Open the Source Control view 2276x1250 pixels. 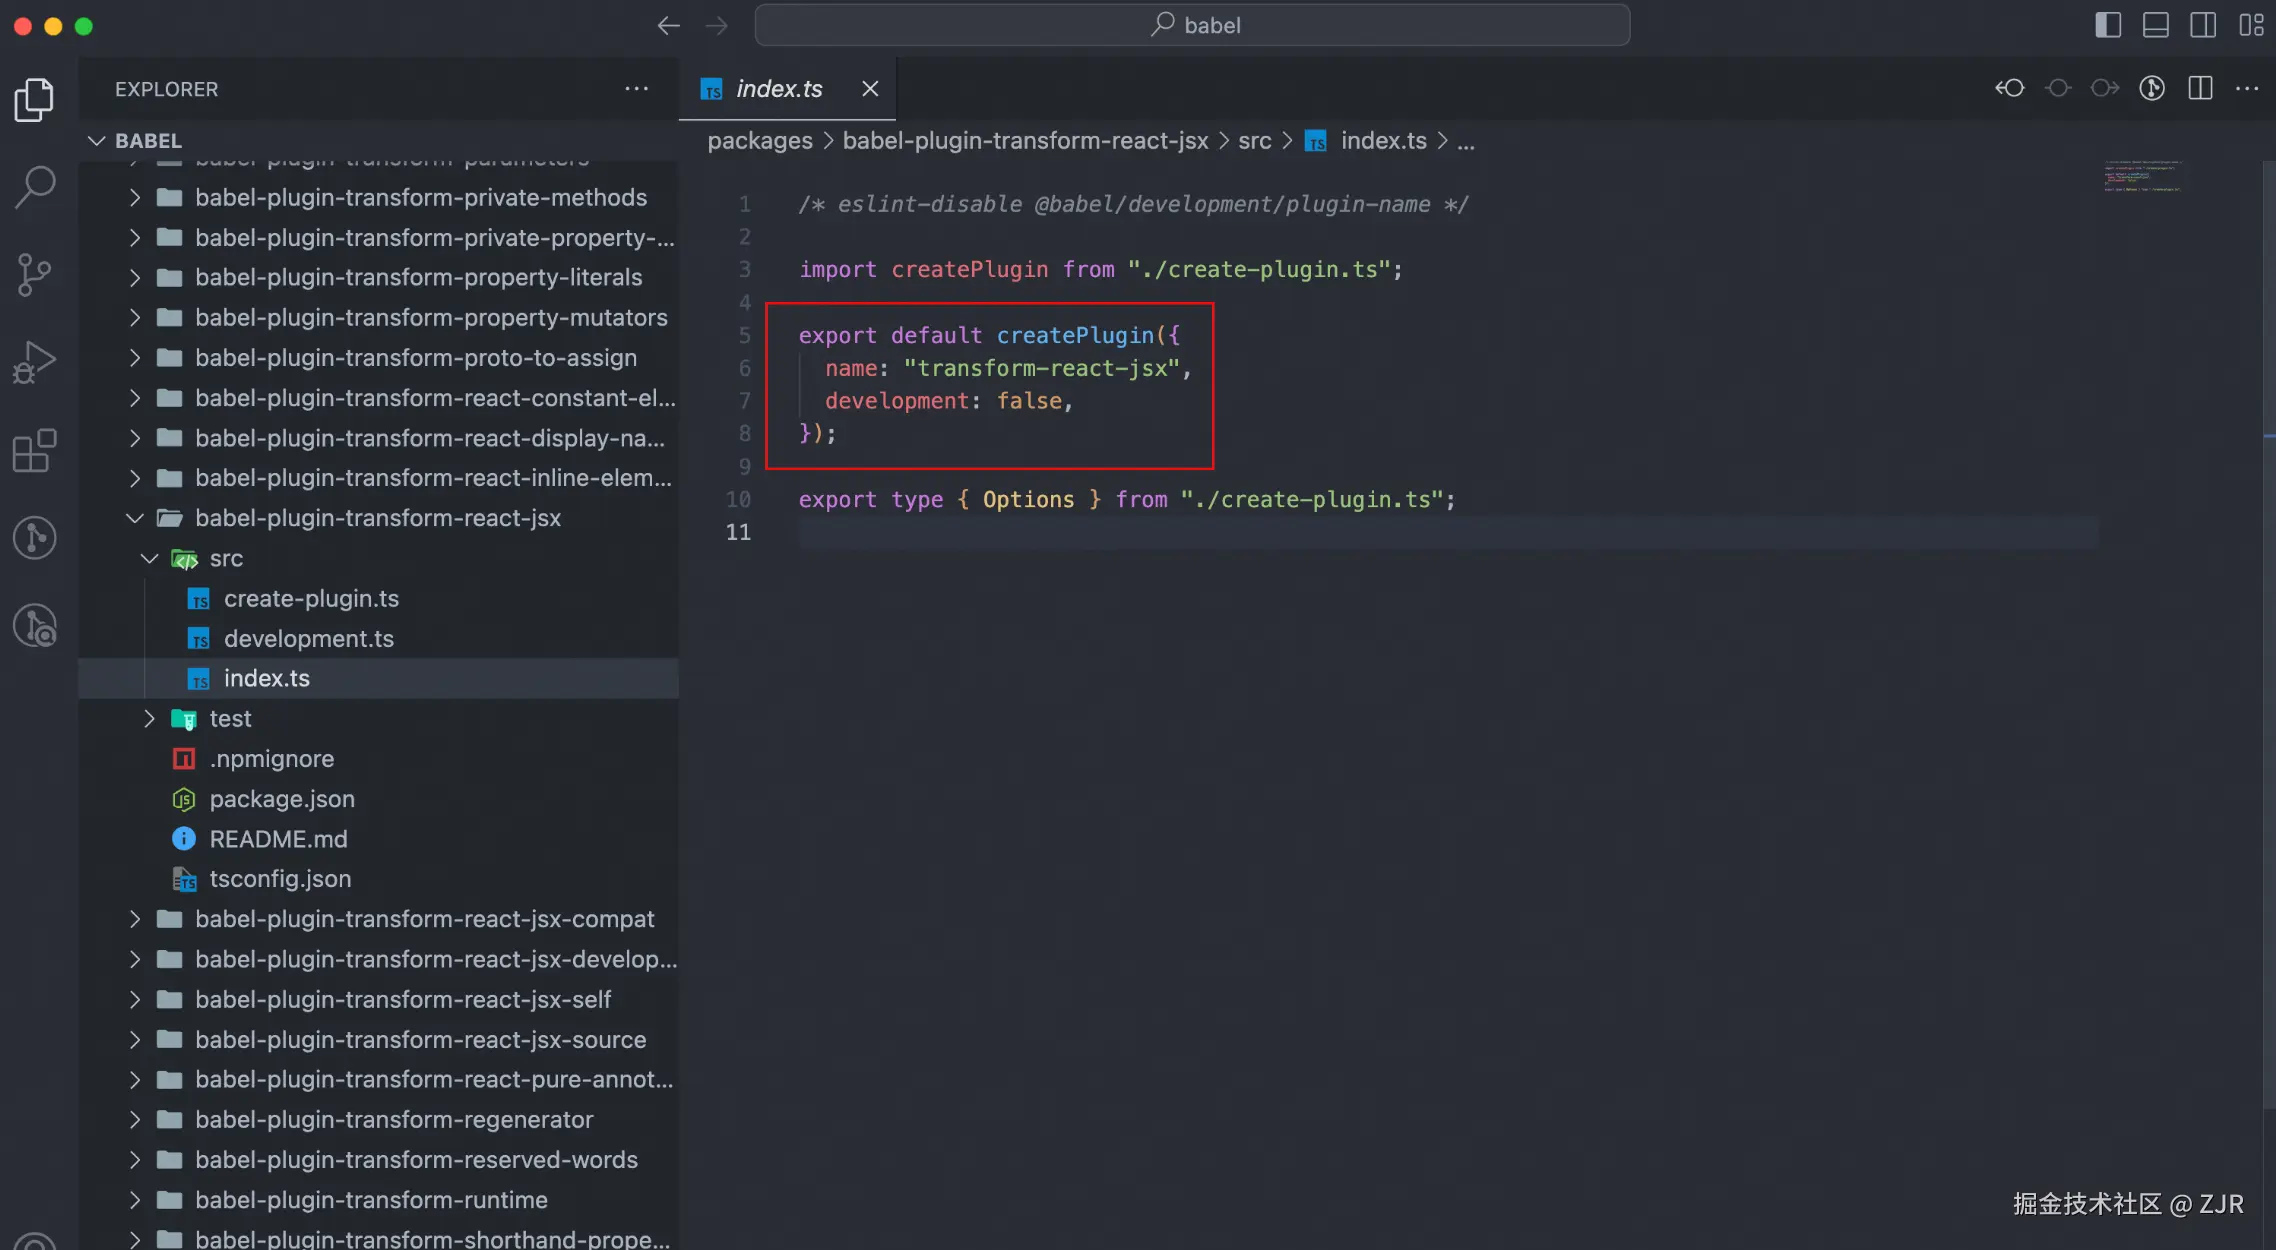35,274
